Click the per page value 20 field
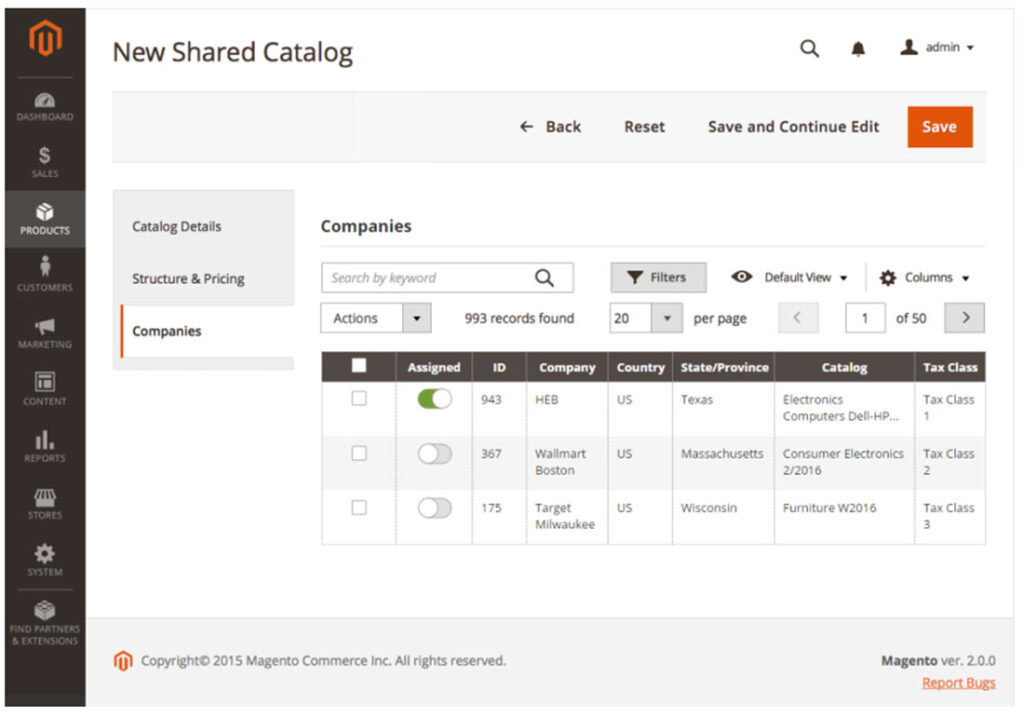The height and width of the screenshot is (718, 1024). pos(630,318)
